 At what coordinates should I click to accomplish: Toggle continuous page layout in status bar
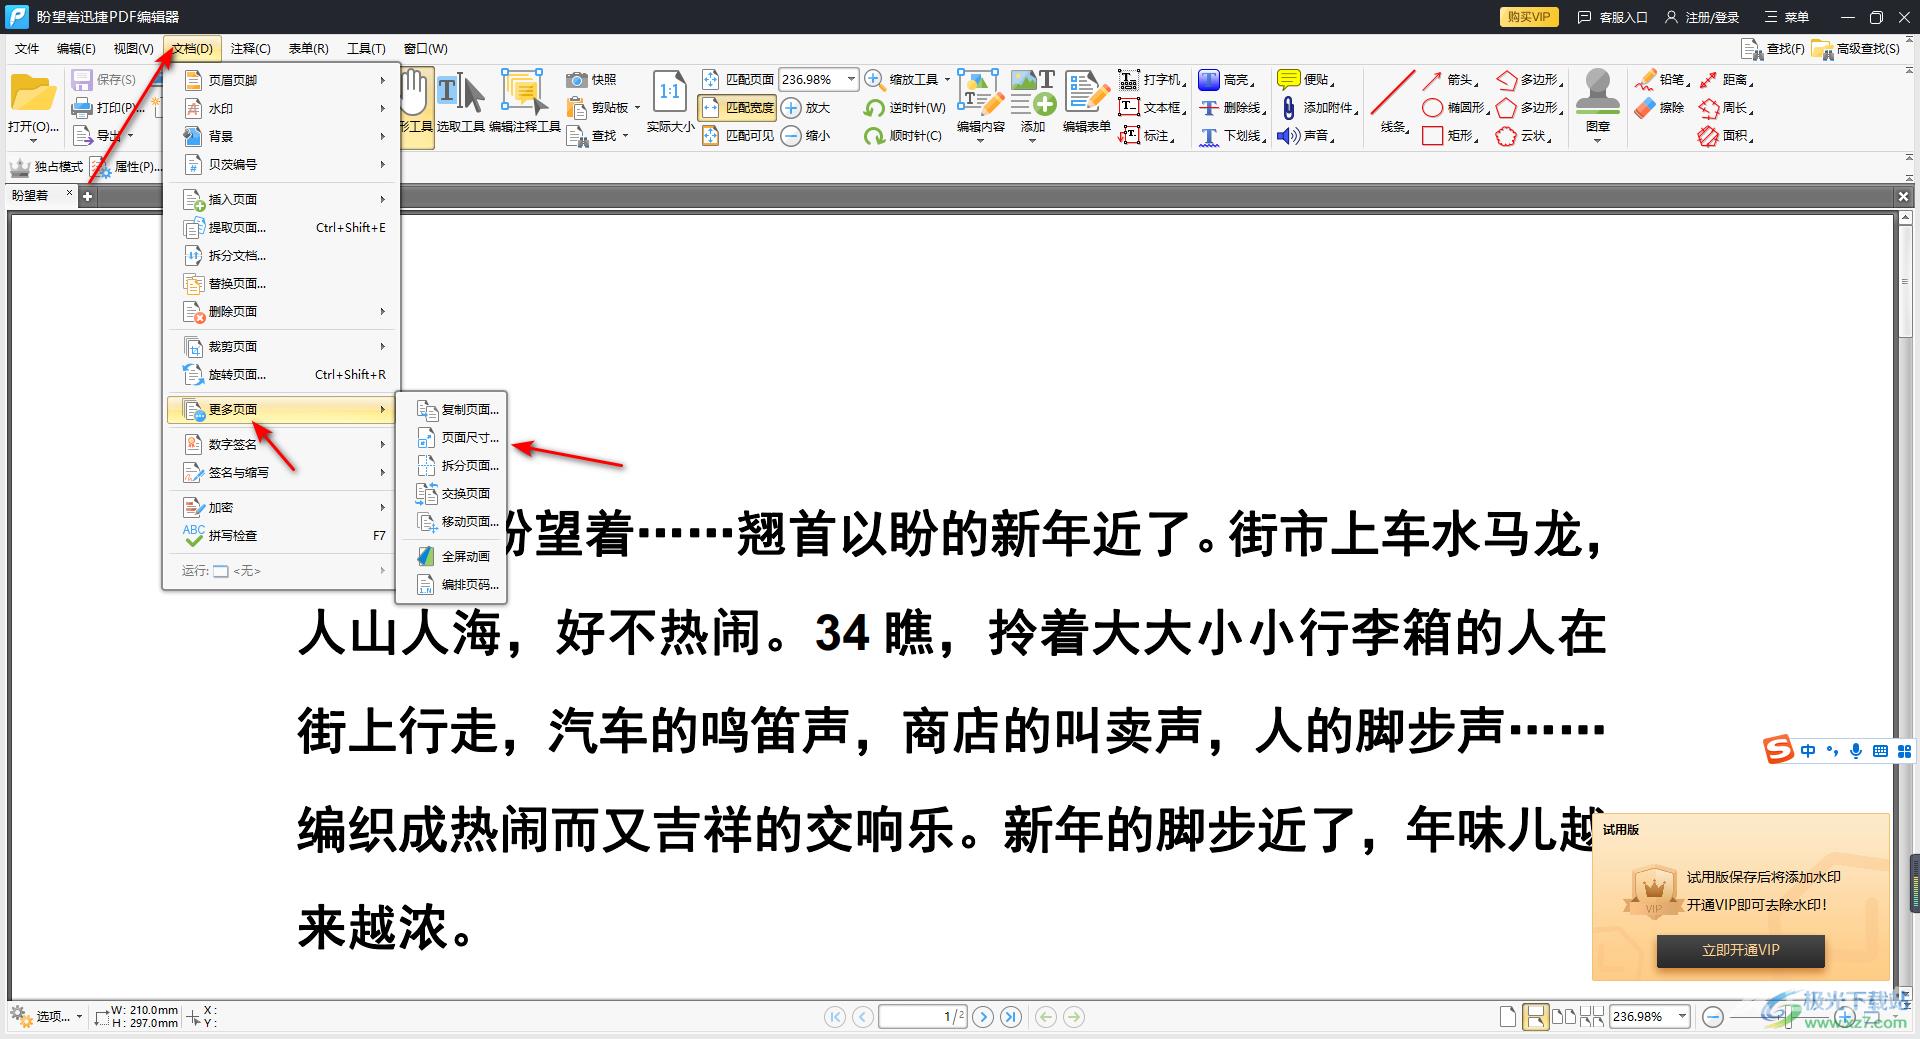1535,1017
